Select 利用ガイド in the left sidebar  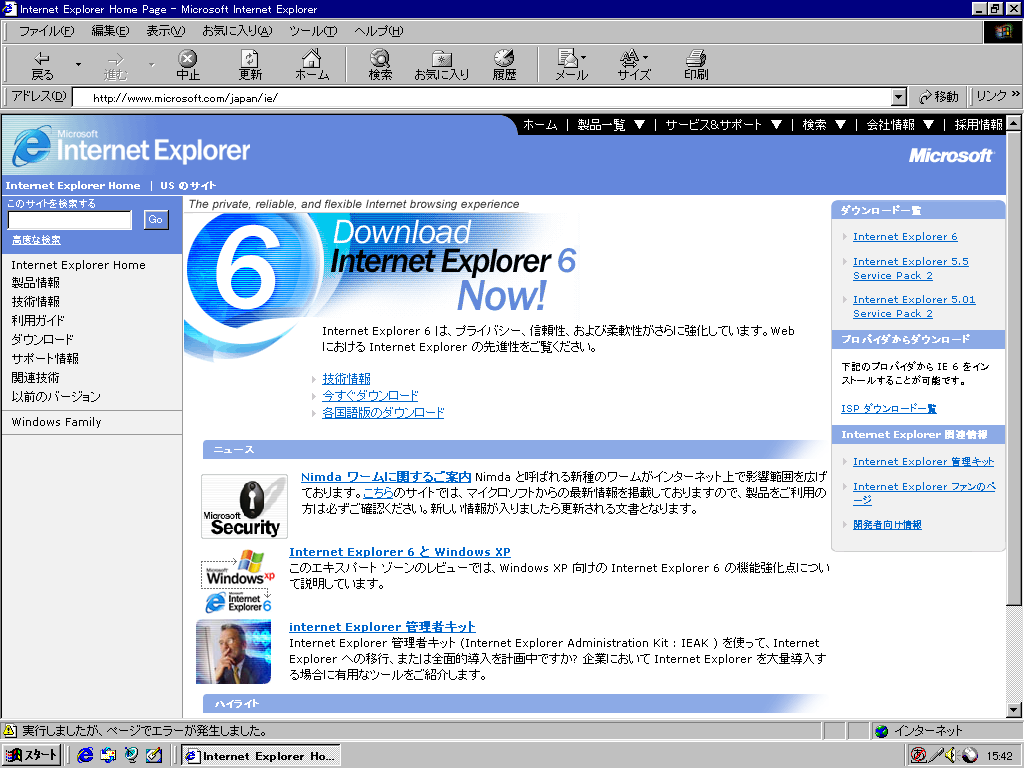[38, 321]
